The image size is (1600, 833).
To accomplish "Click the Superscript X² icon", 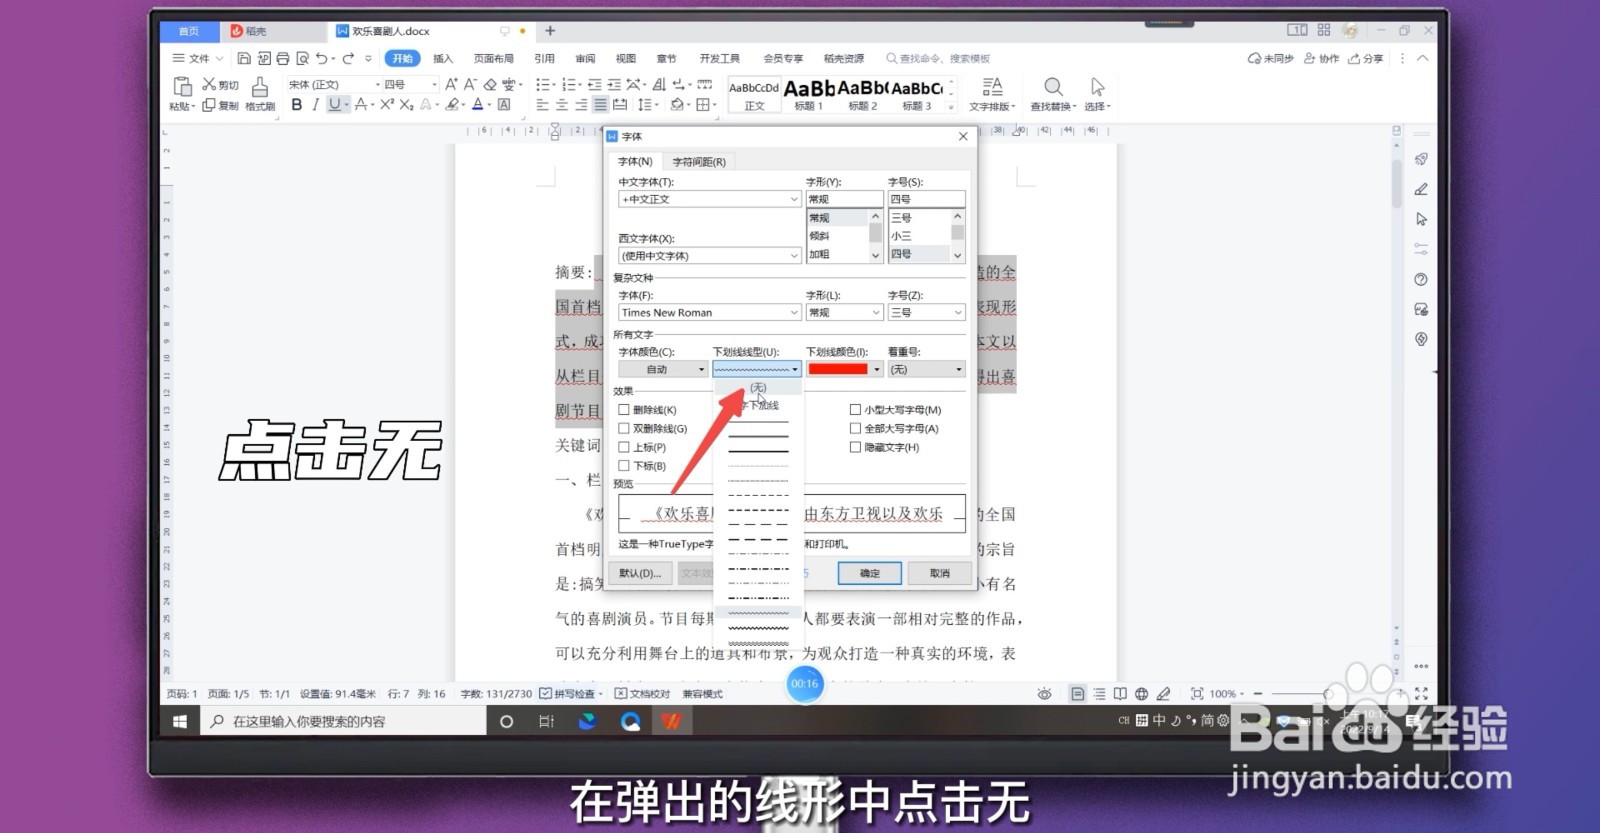I will (x=386, y=104).
